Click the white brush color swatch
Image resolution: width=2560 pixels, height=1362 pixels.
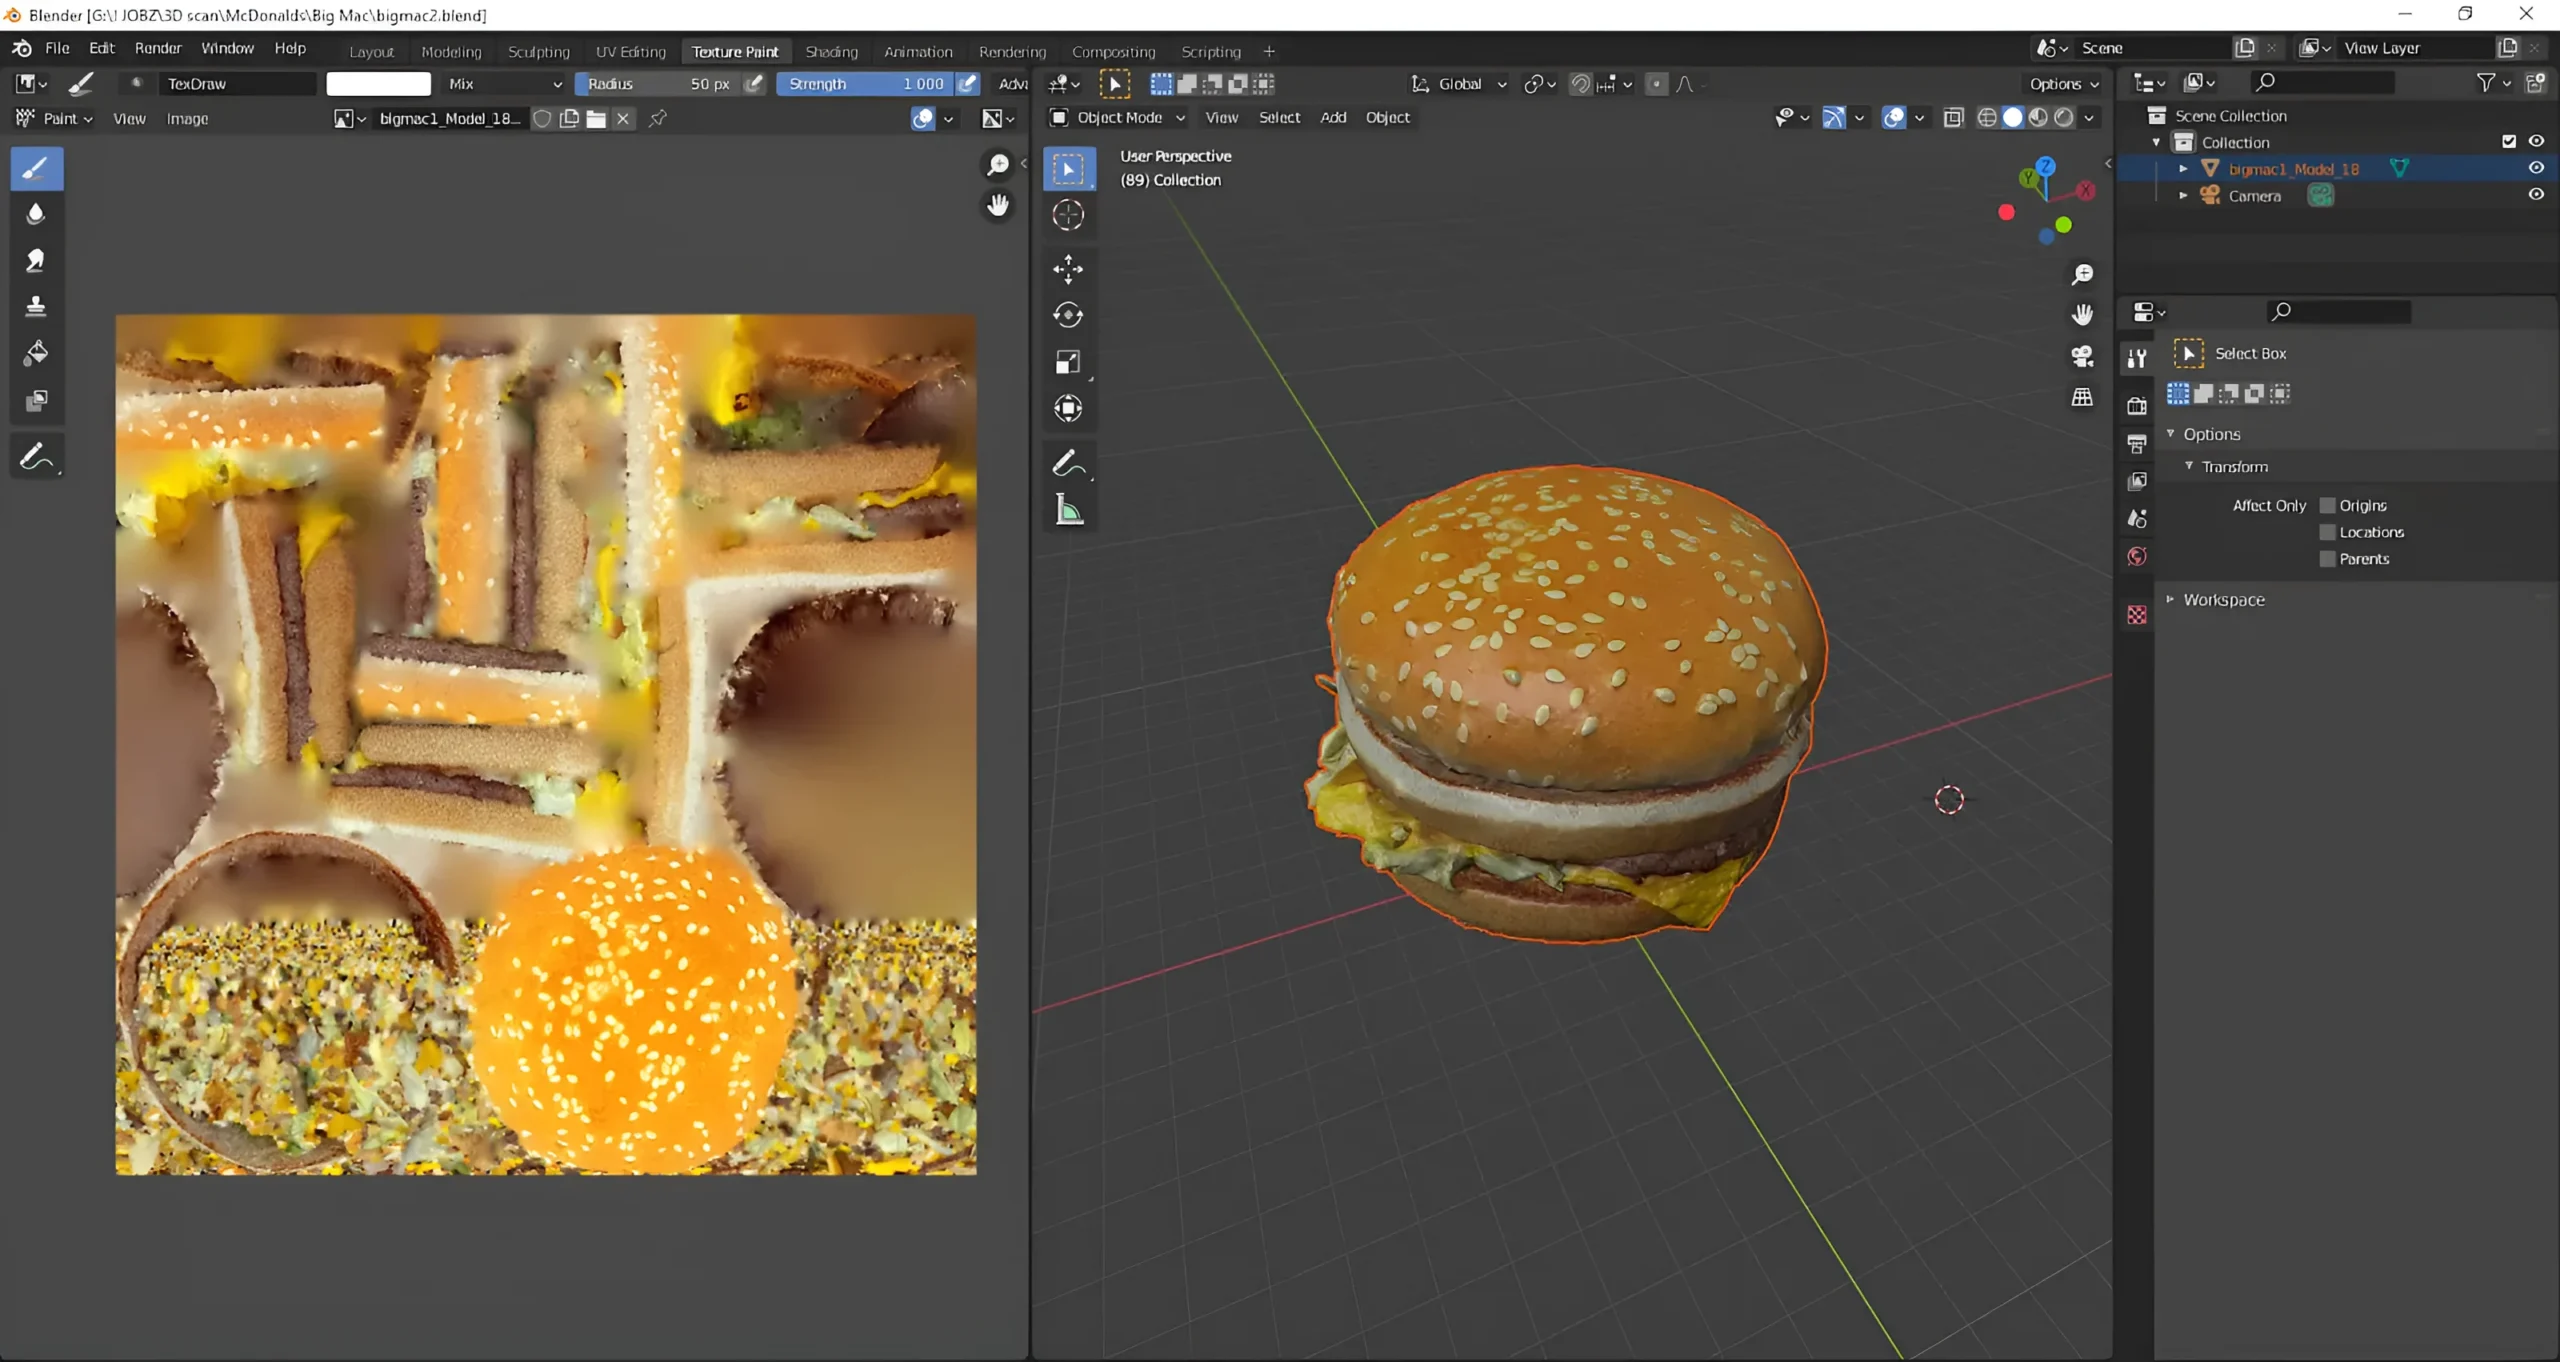click(x=378, y=84)
